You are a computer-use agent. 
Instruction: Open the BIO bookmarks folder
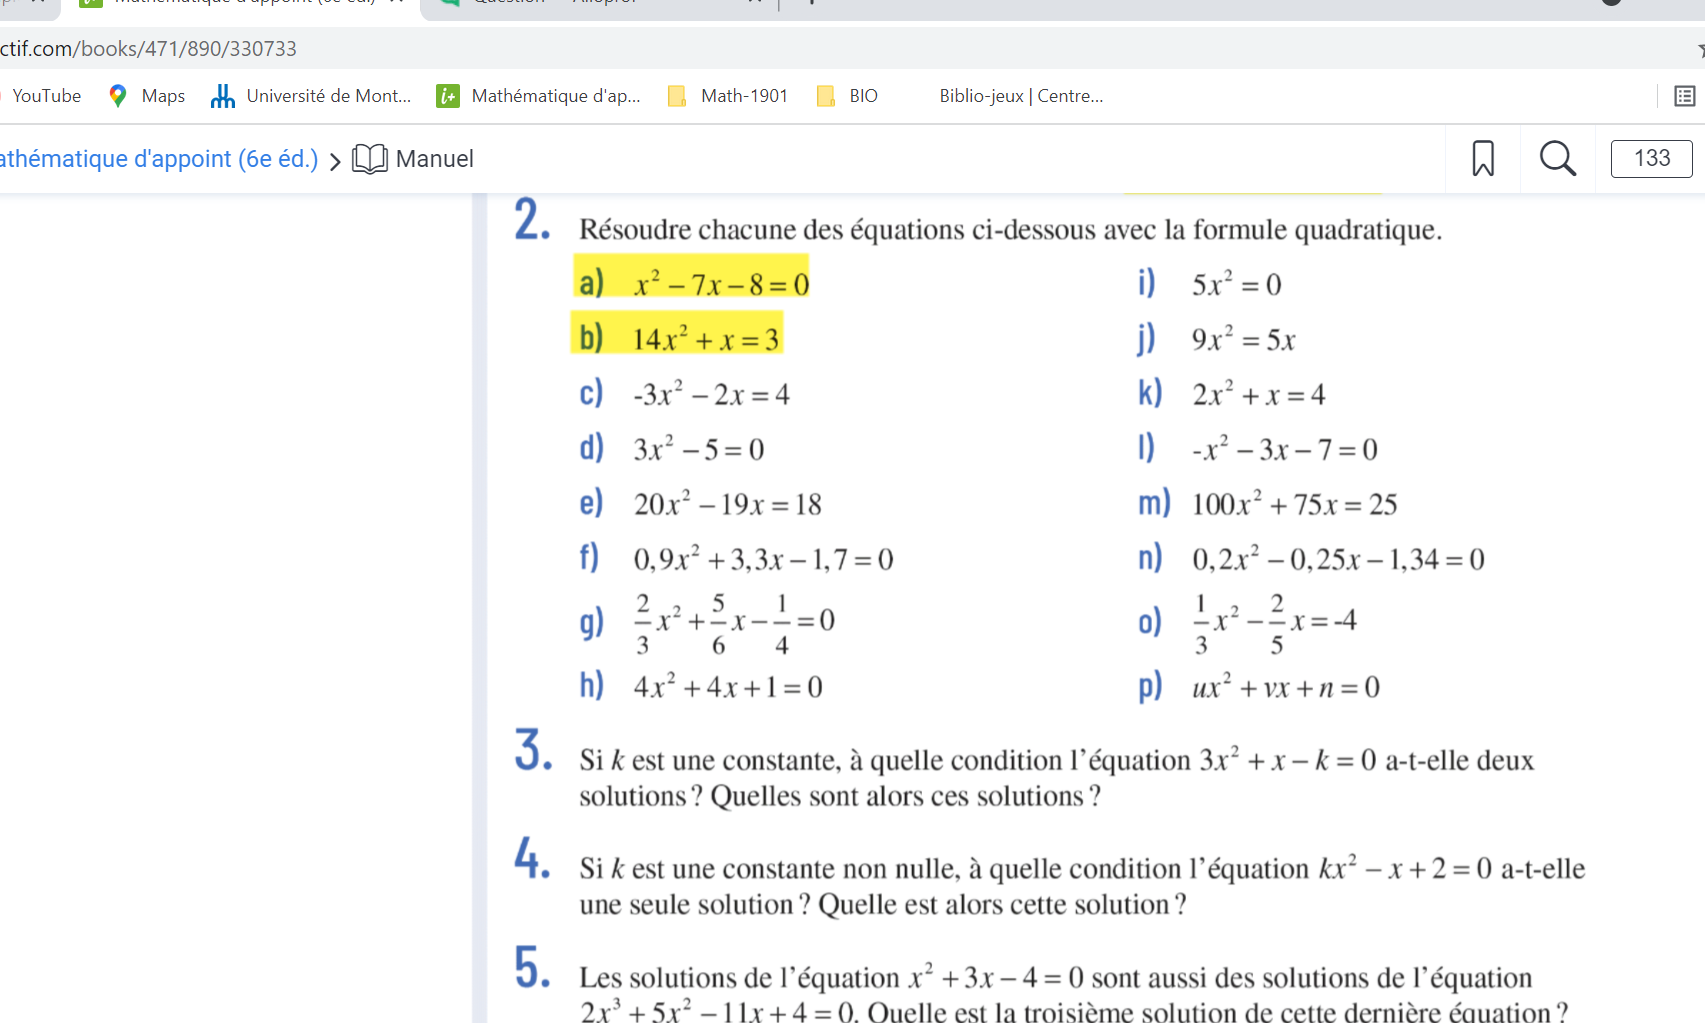(x=848, y=96)
